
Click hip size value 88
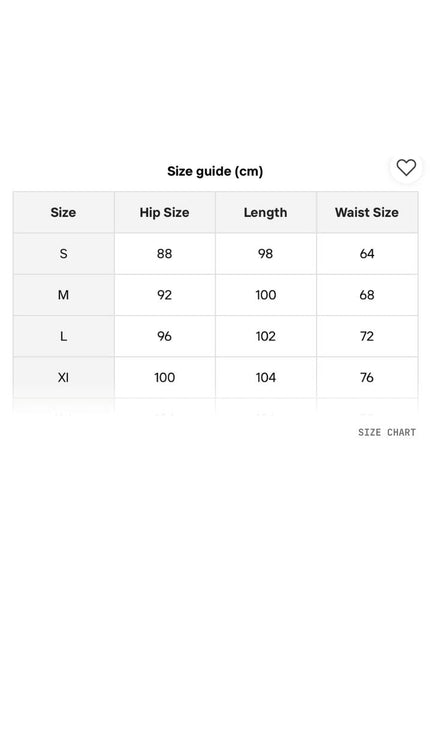[164, 254]
